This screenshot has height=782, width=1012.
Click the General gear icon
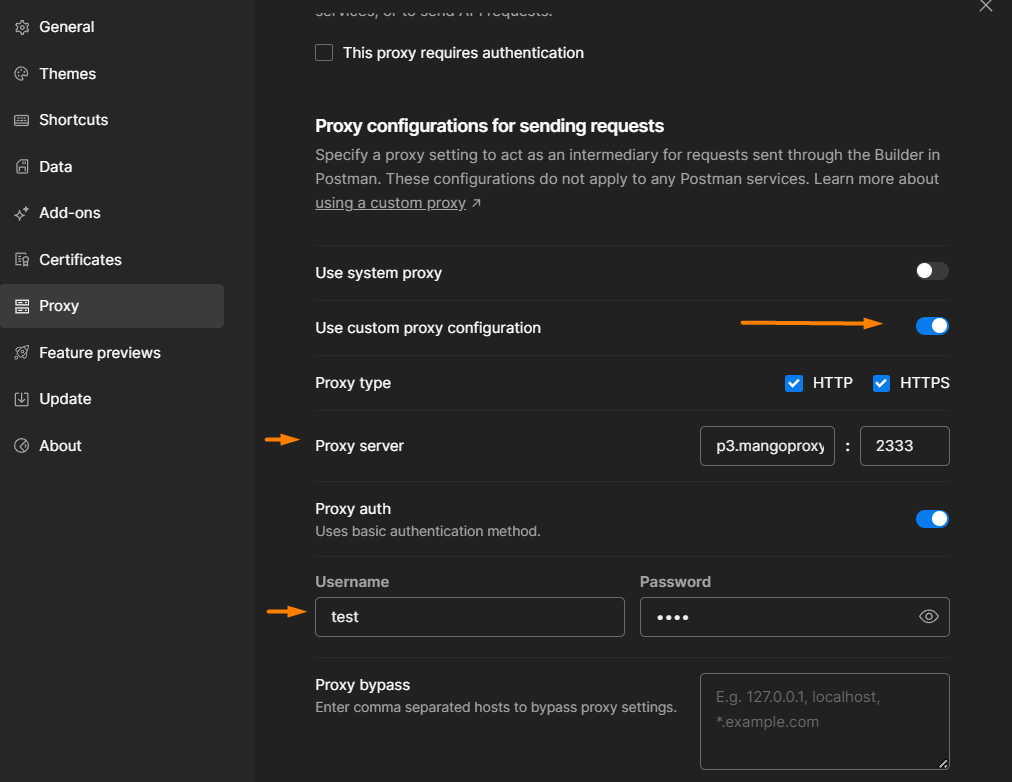tap(22, 27)
